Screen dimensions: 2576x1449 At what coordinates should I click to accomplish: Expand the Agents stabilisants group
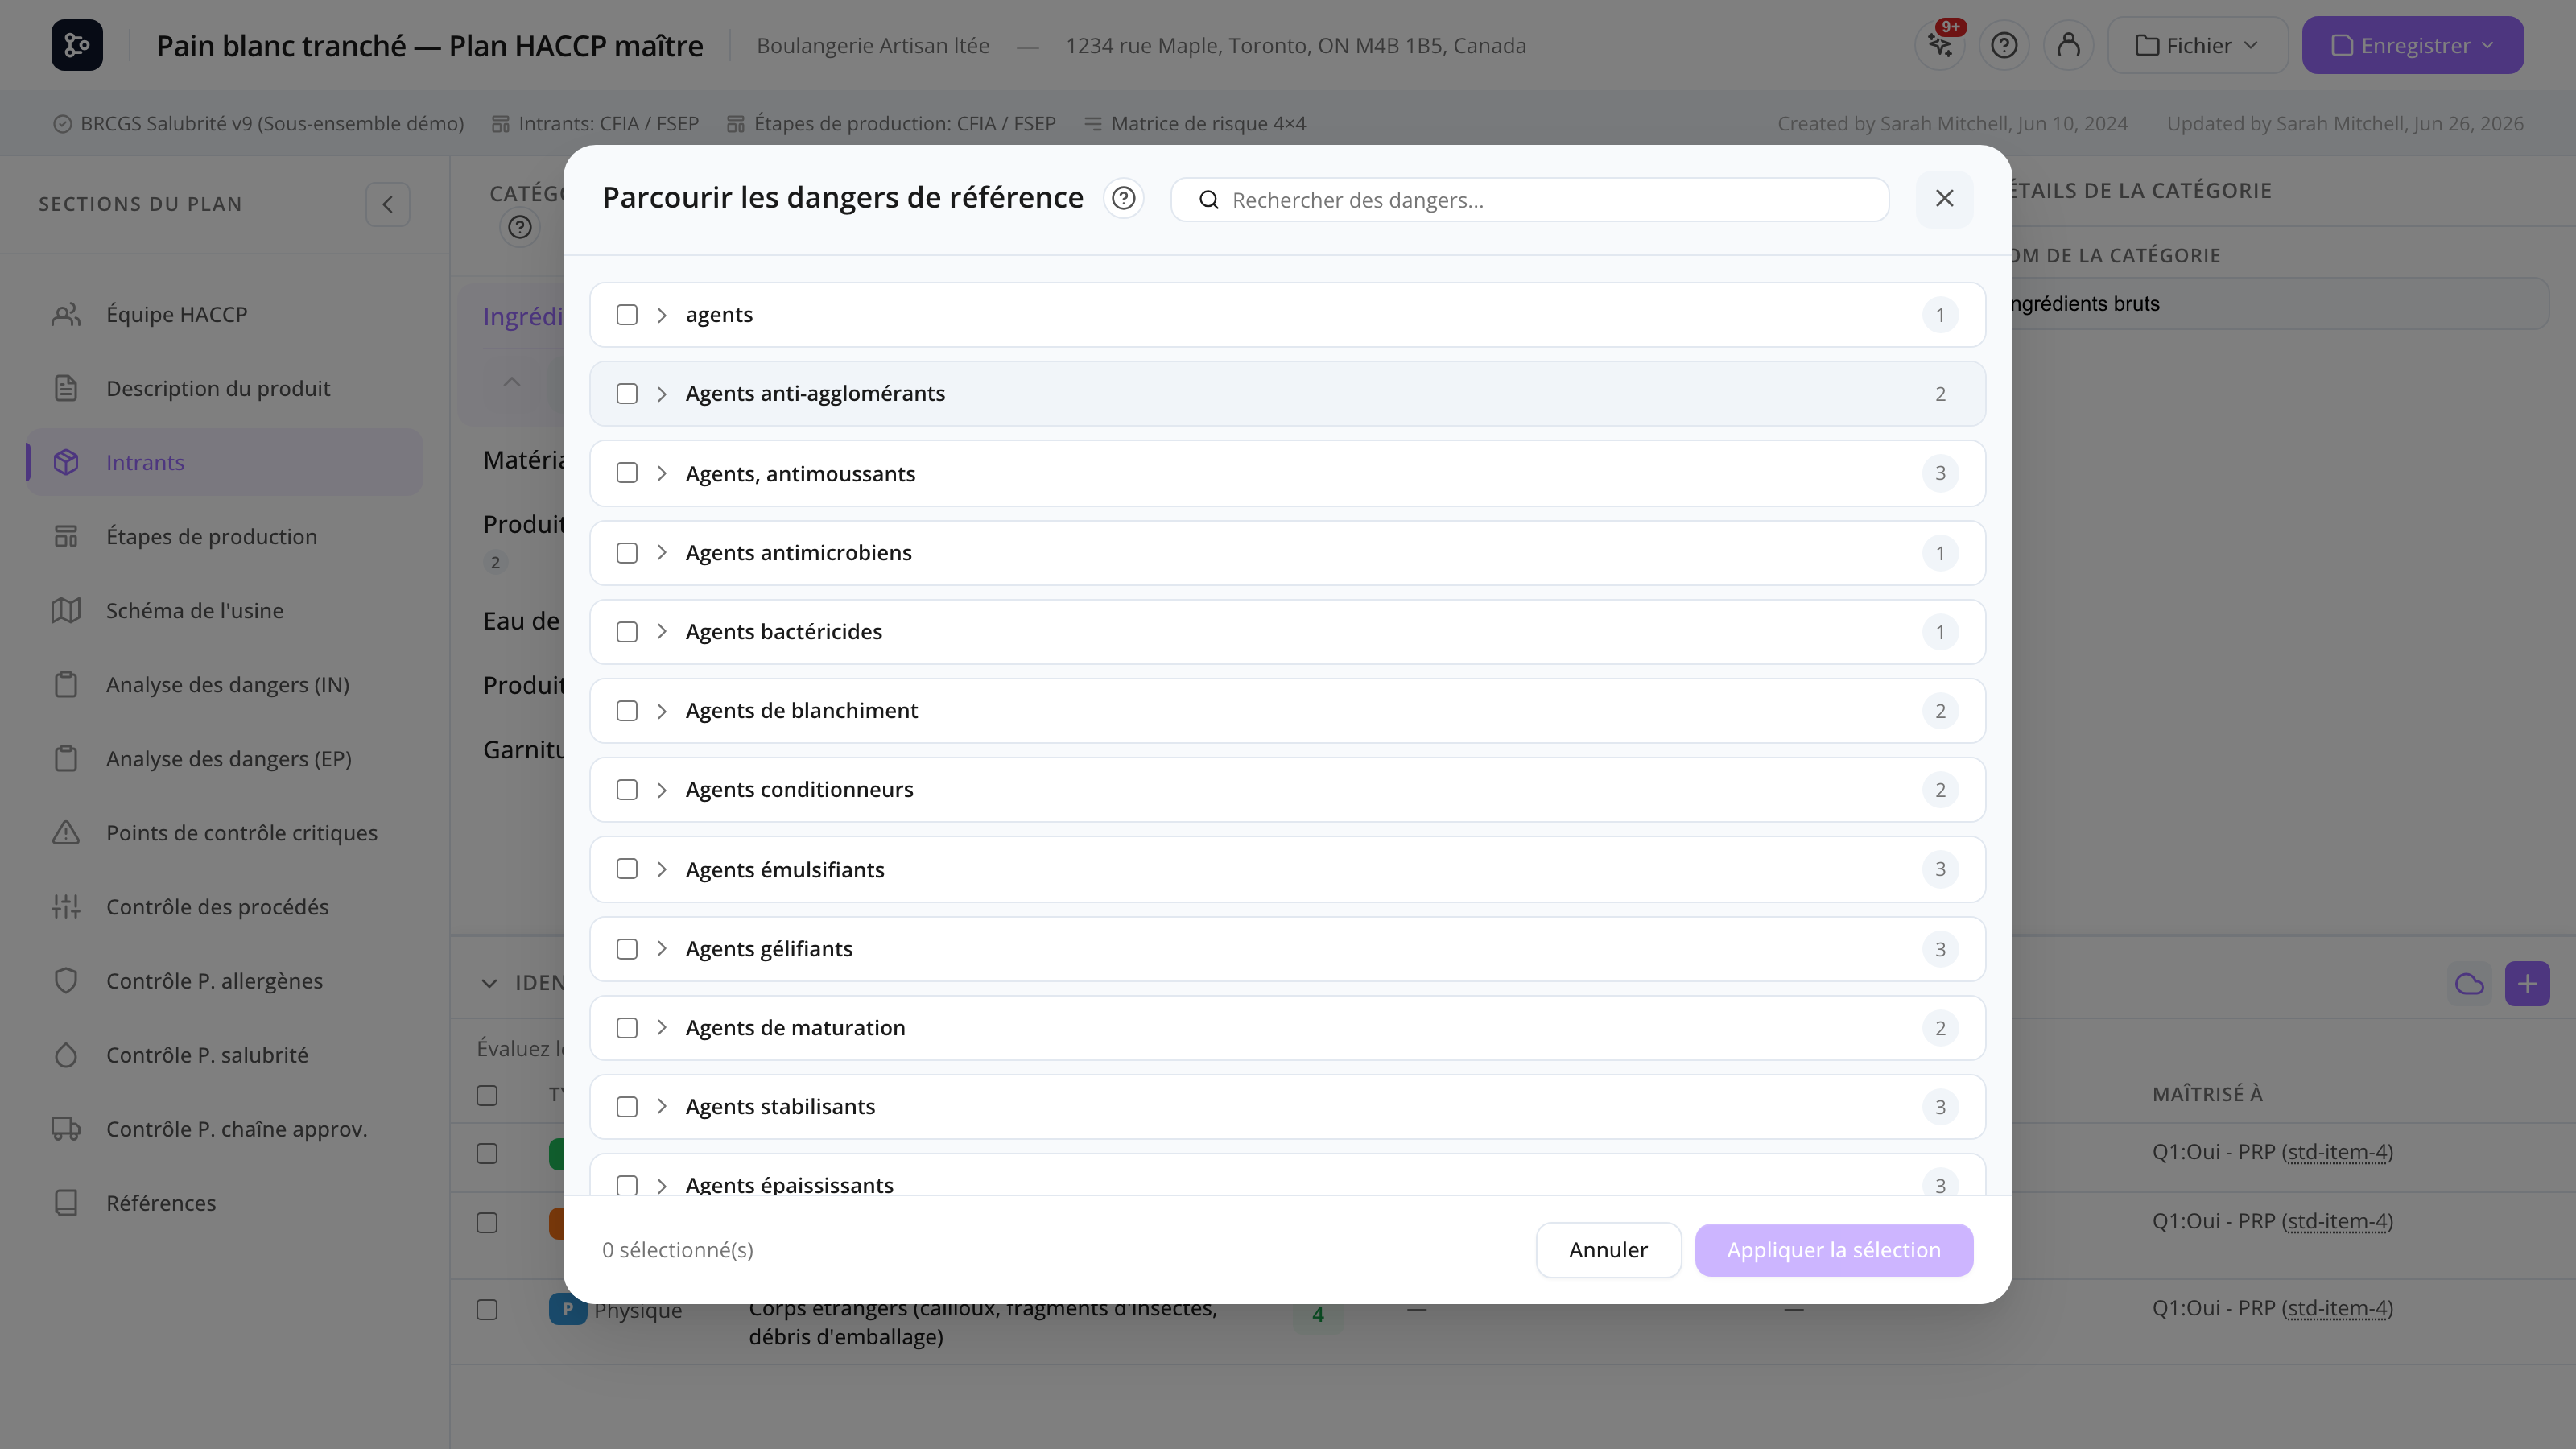pyautogui.click(x=662, y=1107)
